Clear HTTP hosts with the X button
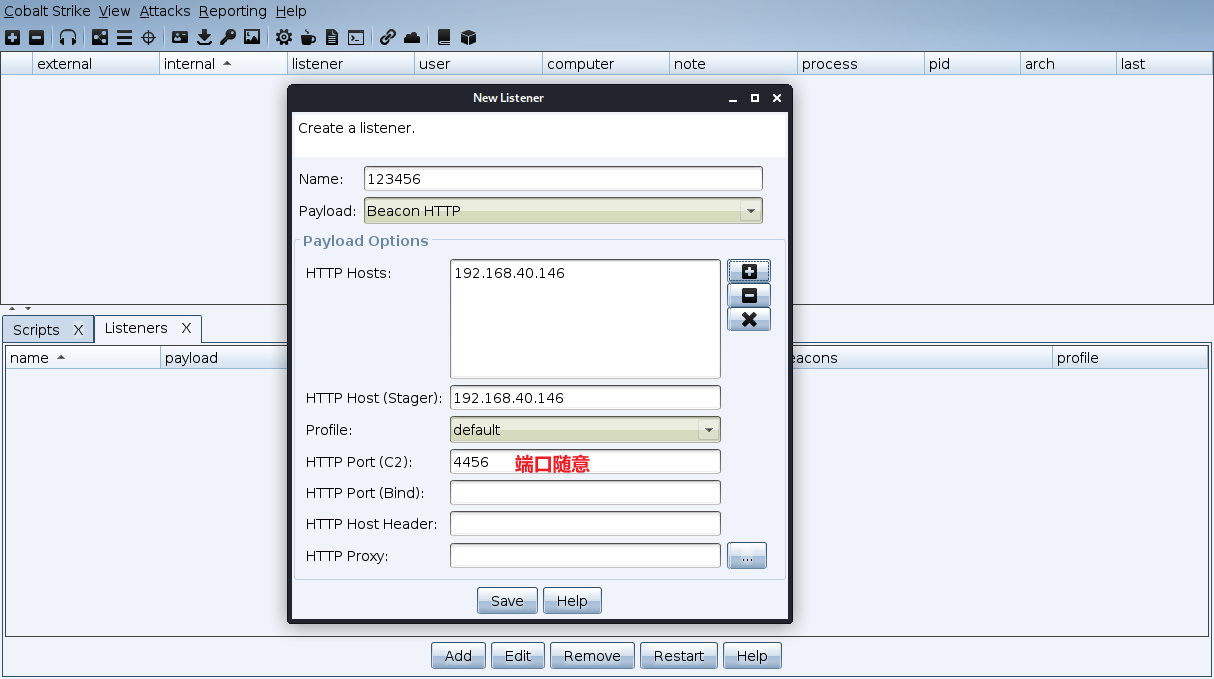This screenshot has width=1214, height=679. point(749,319)
